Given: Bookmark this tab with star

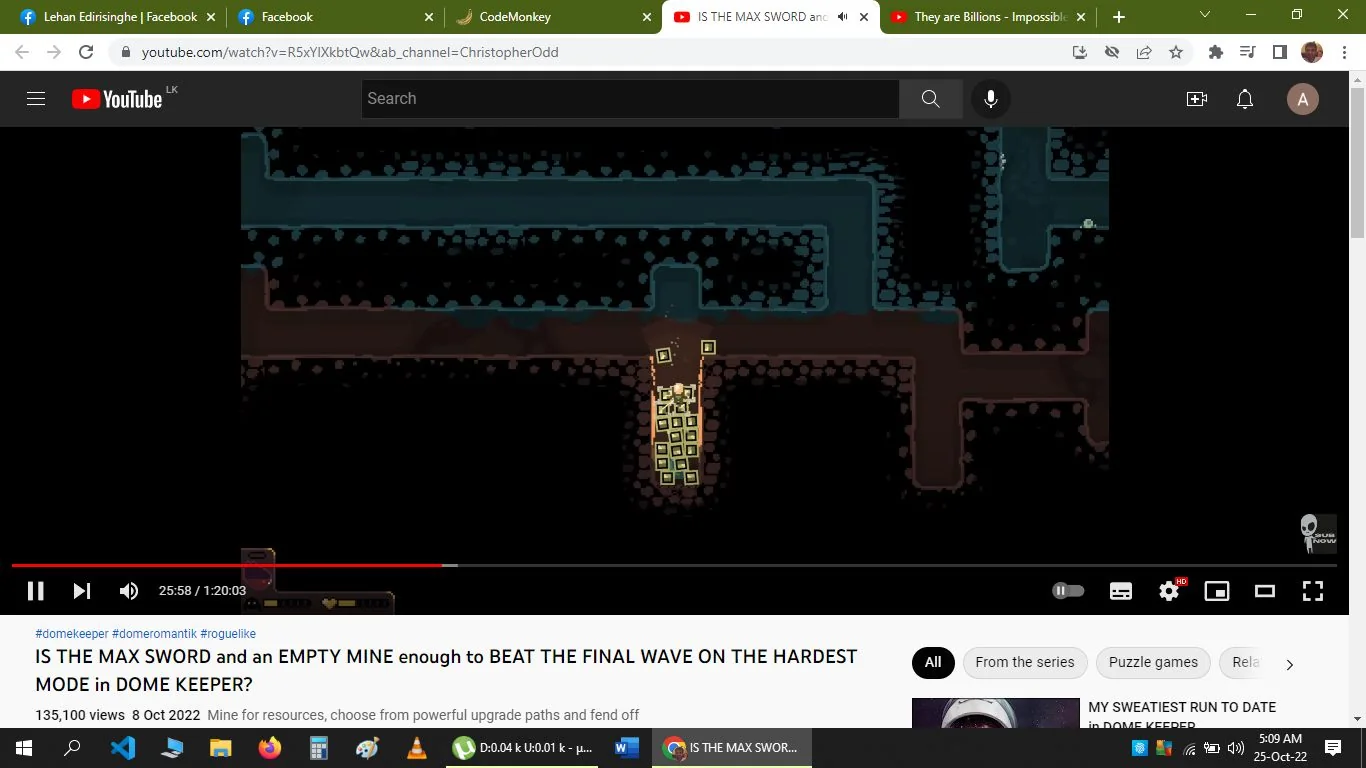Looking at the screenshot, I should tap(1176, 52).
